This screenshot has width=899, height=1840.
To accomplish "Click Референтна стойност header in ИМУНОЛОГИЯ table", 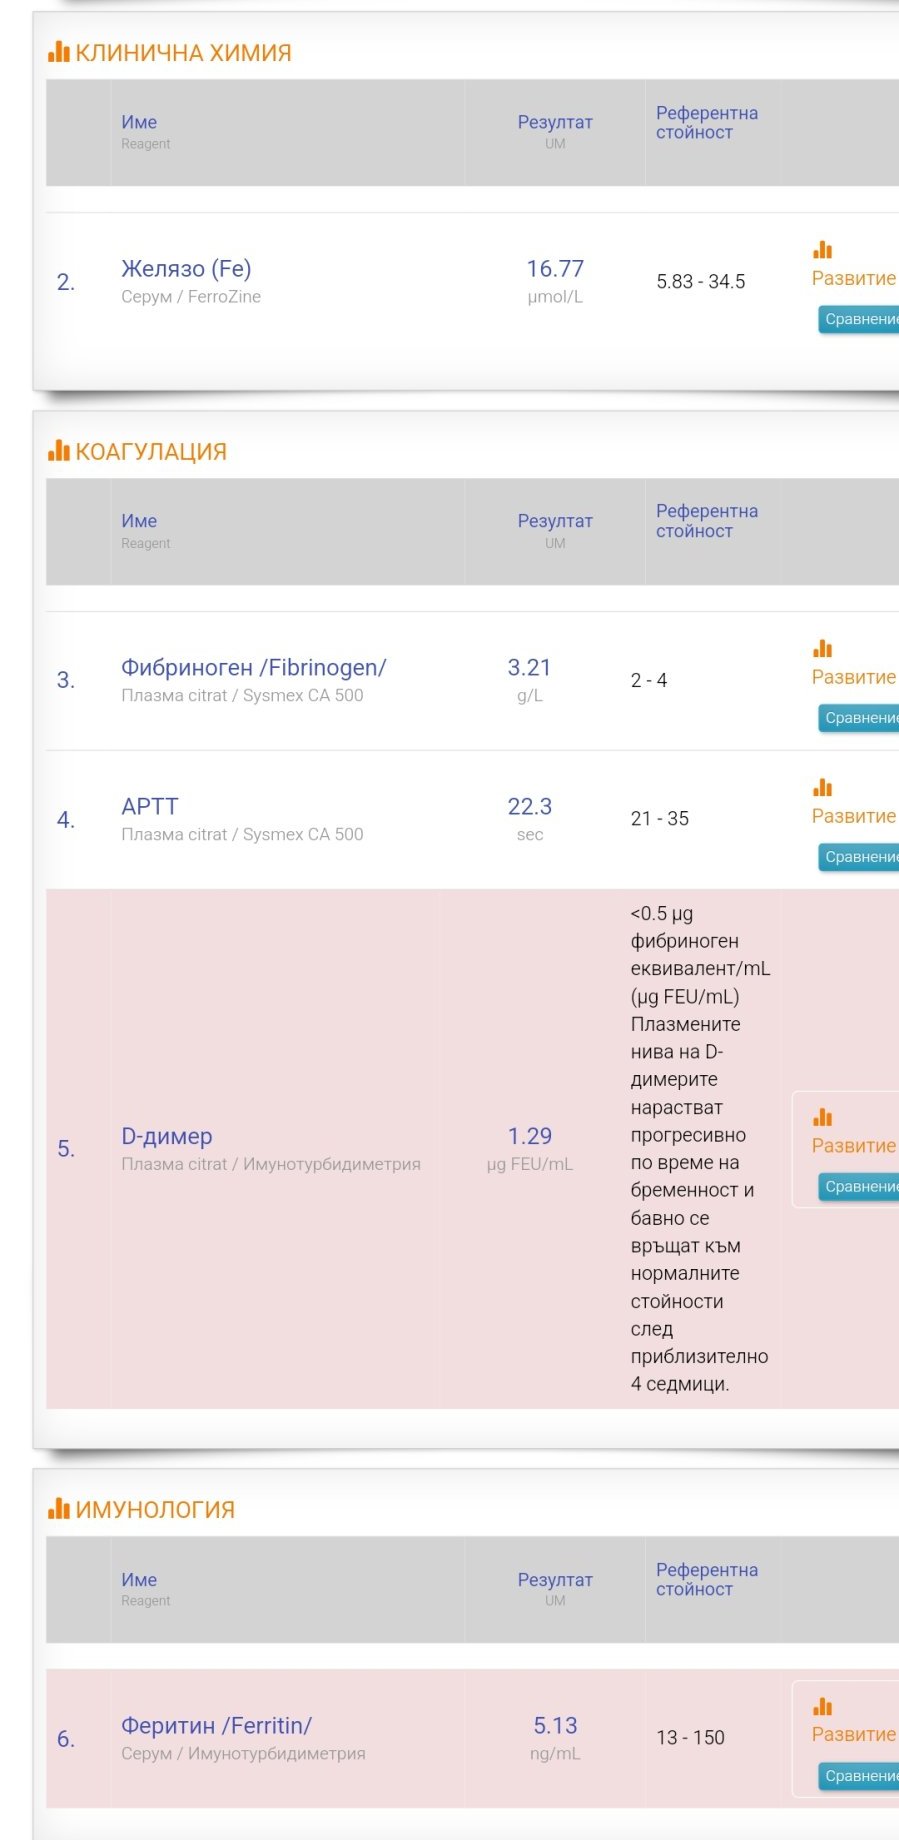I will click(x=706, y=1579).
